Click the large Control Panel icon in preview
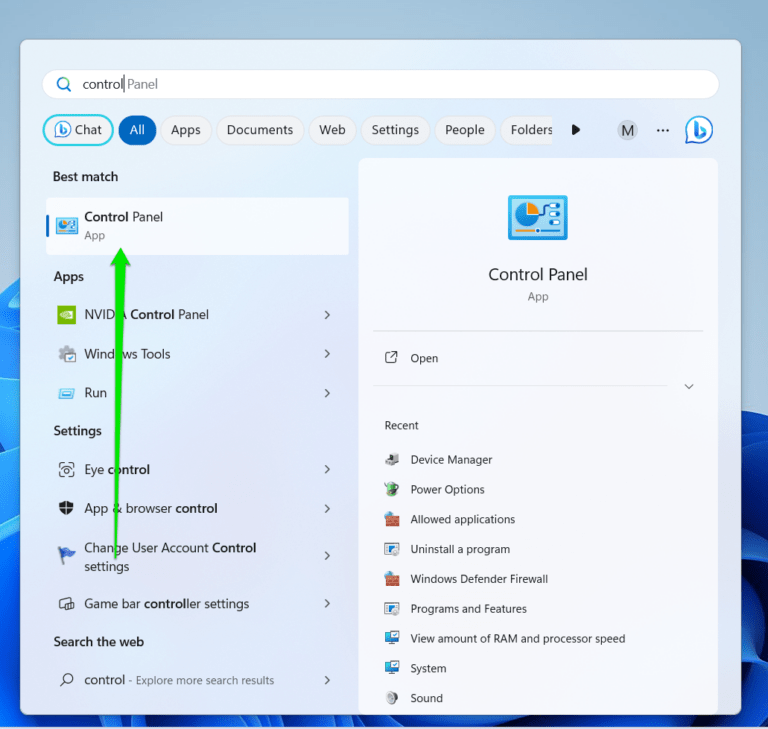The height and width of the screenshot is (729, 768). click(538, 218)
